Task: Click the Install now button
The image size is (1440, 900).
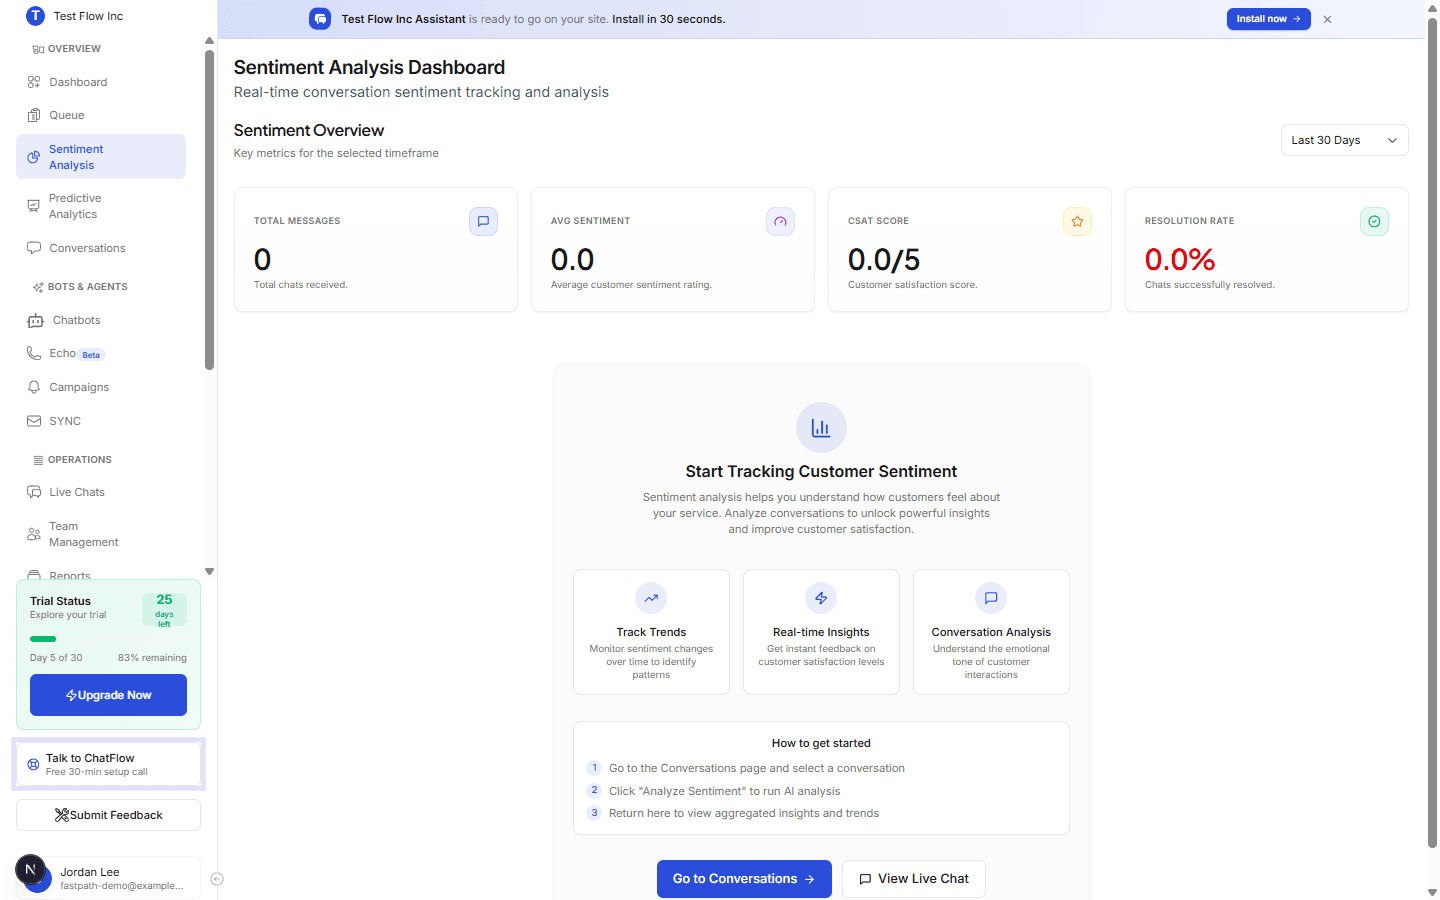Action: point(1268,19)
